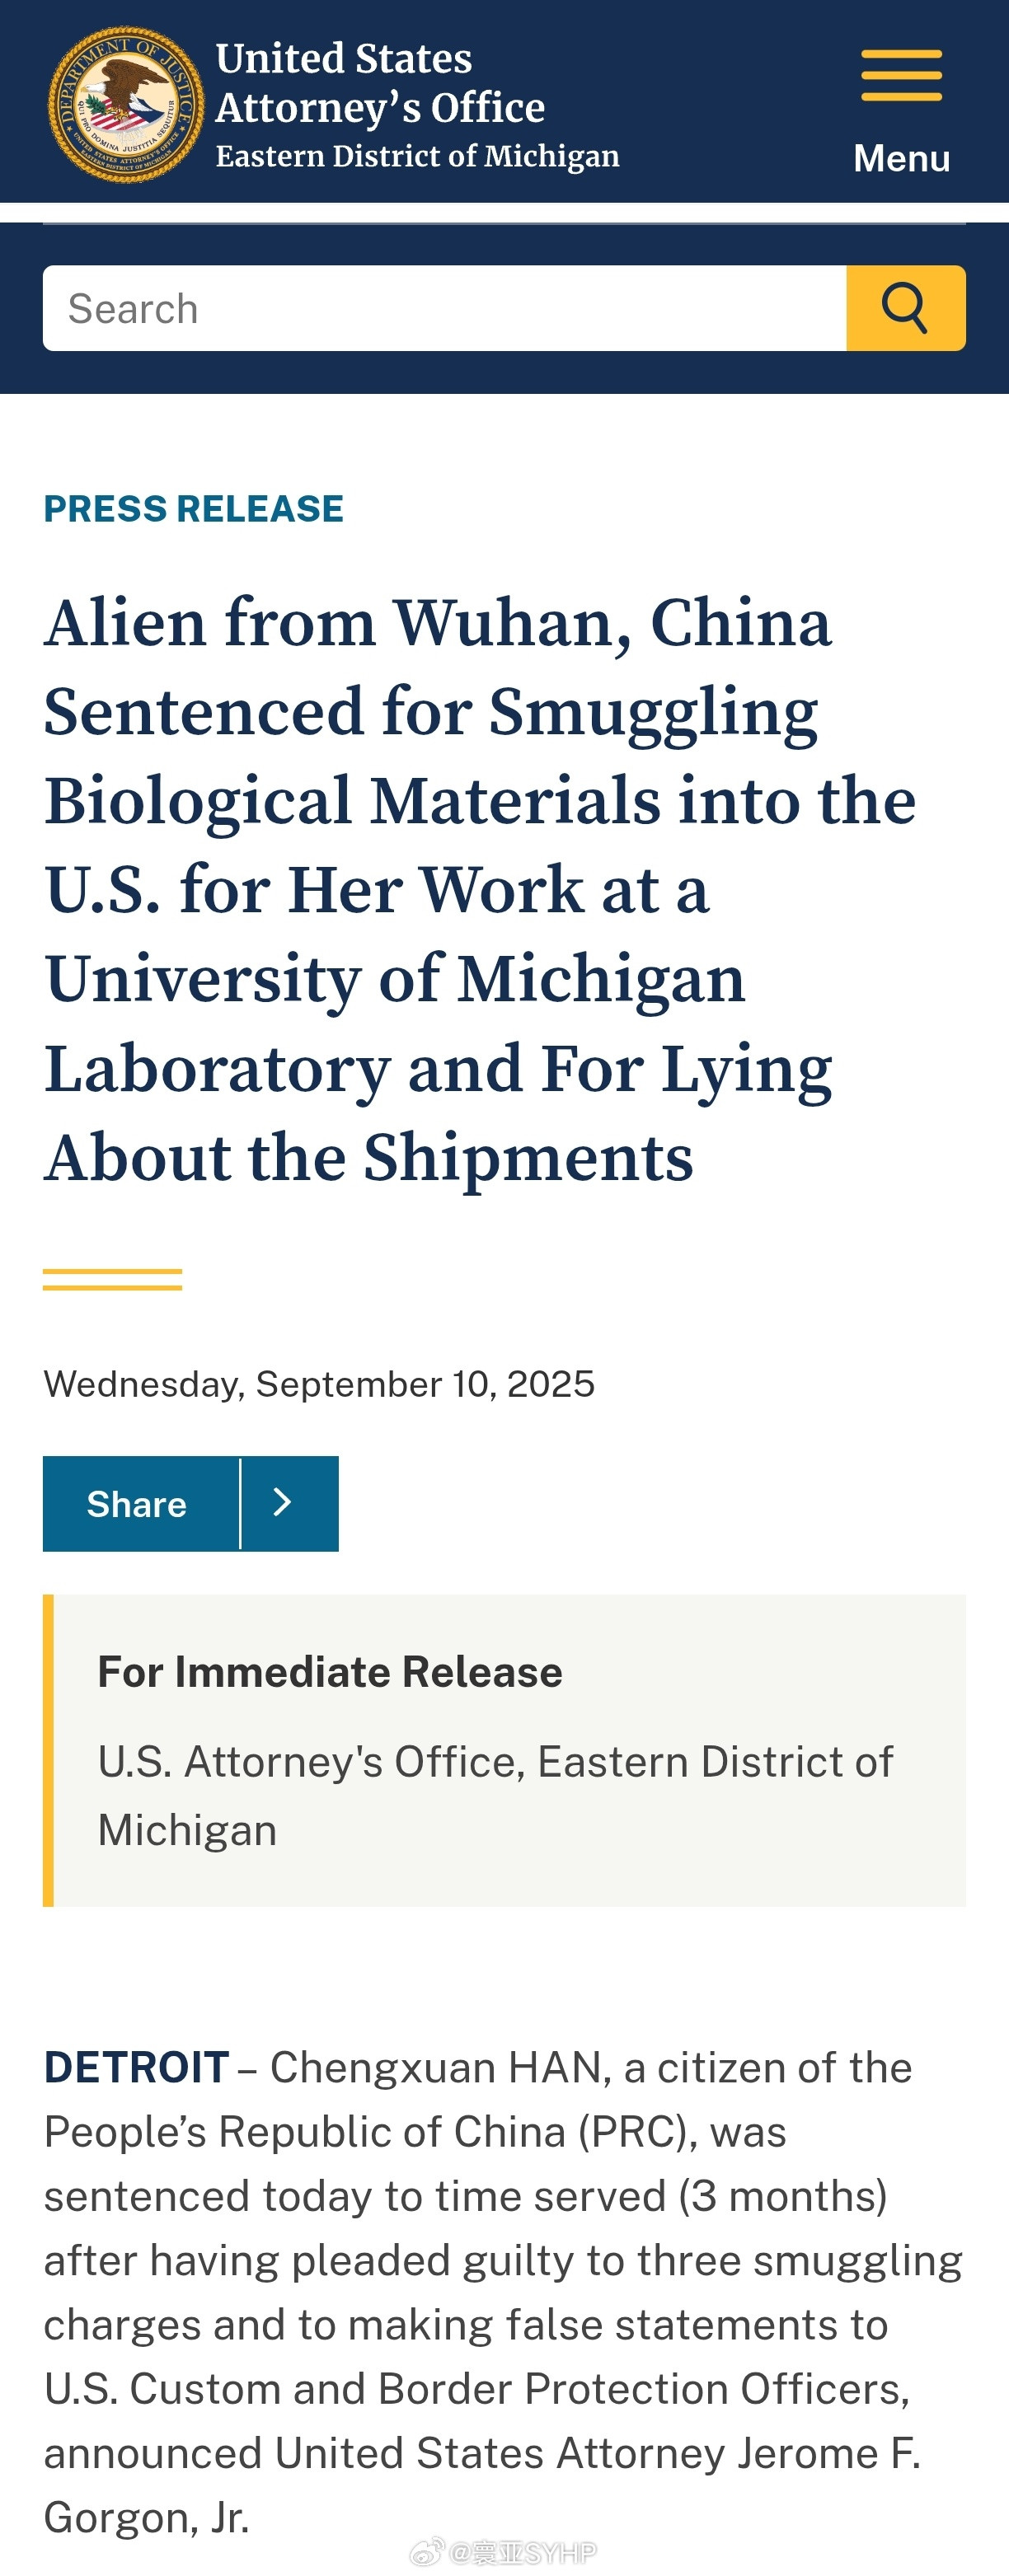
Task: Click the date Wednesday, September 10, 2025
Action: coord(319,1384)
